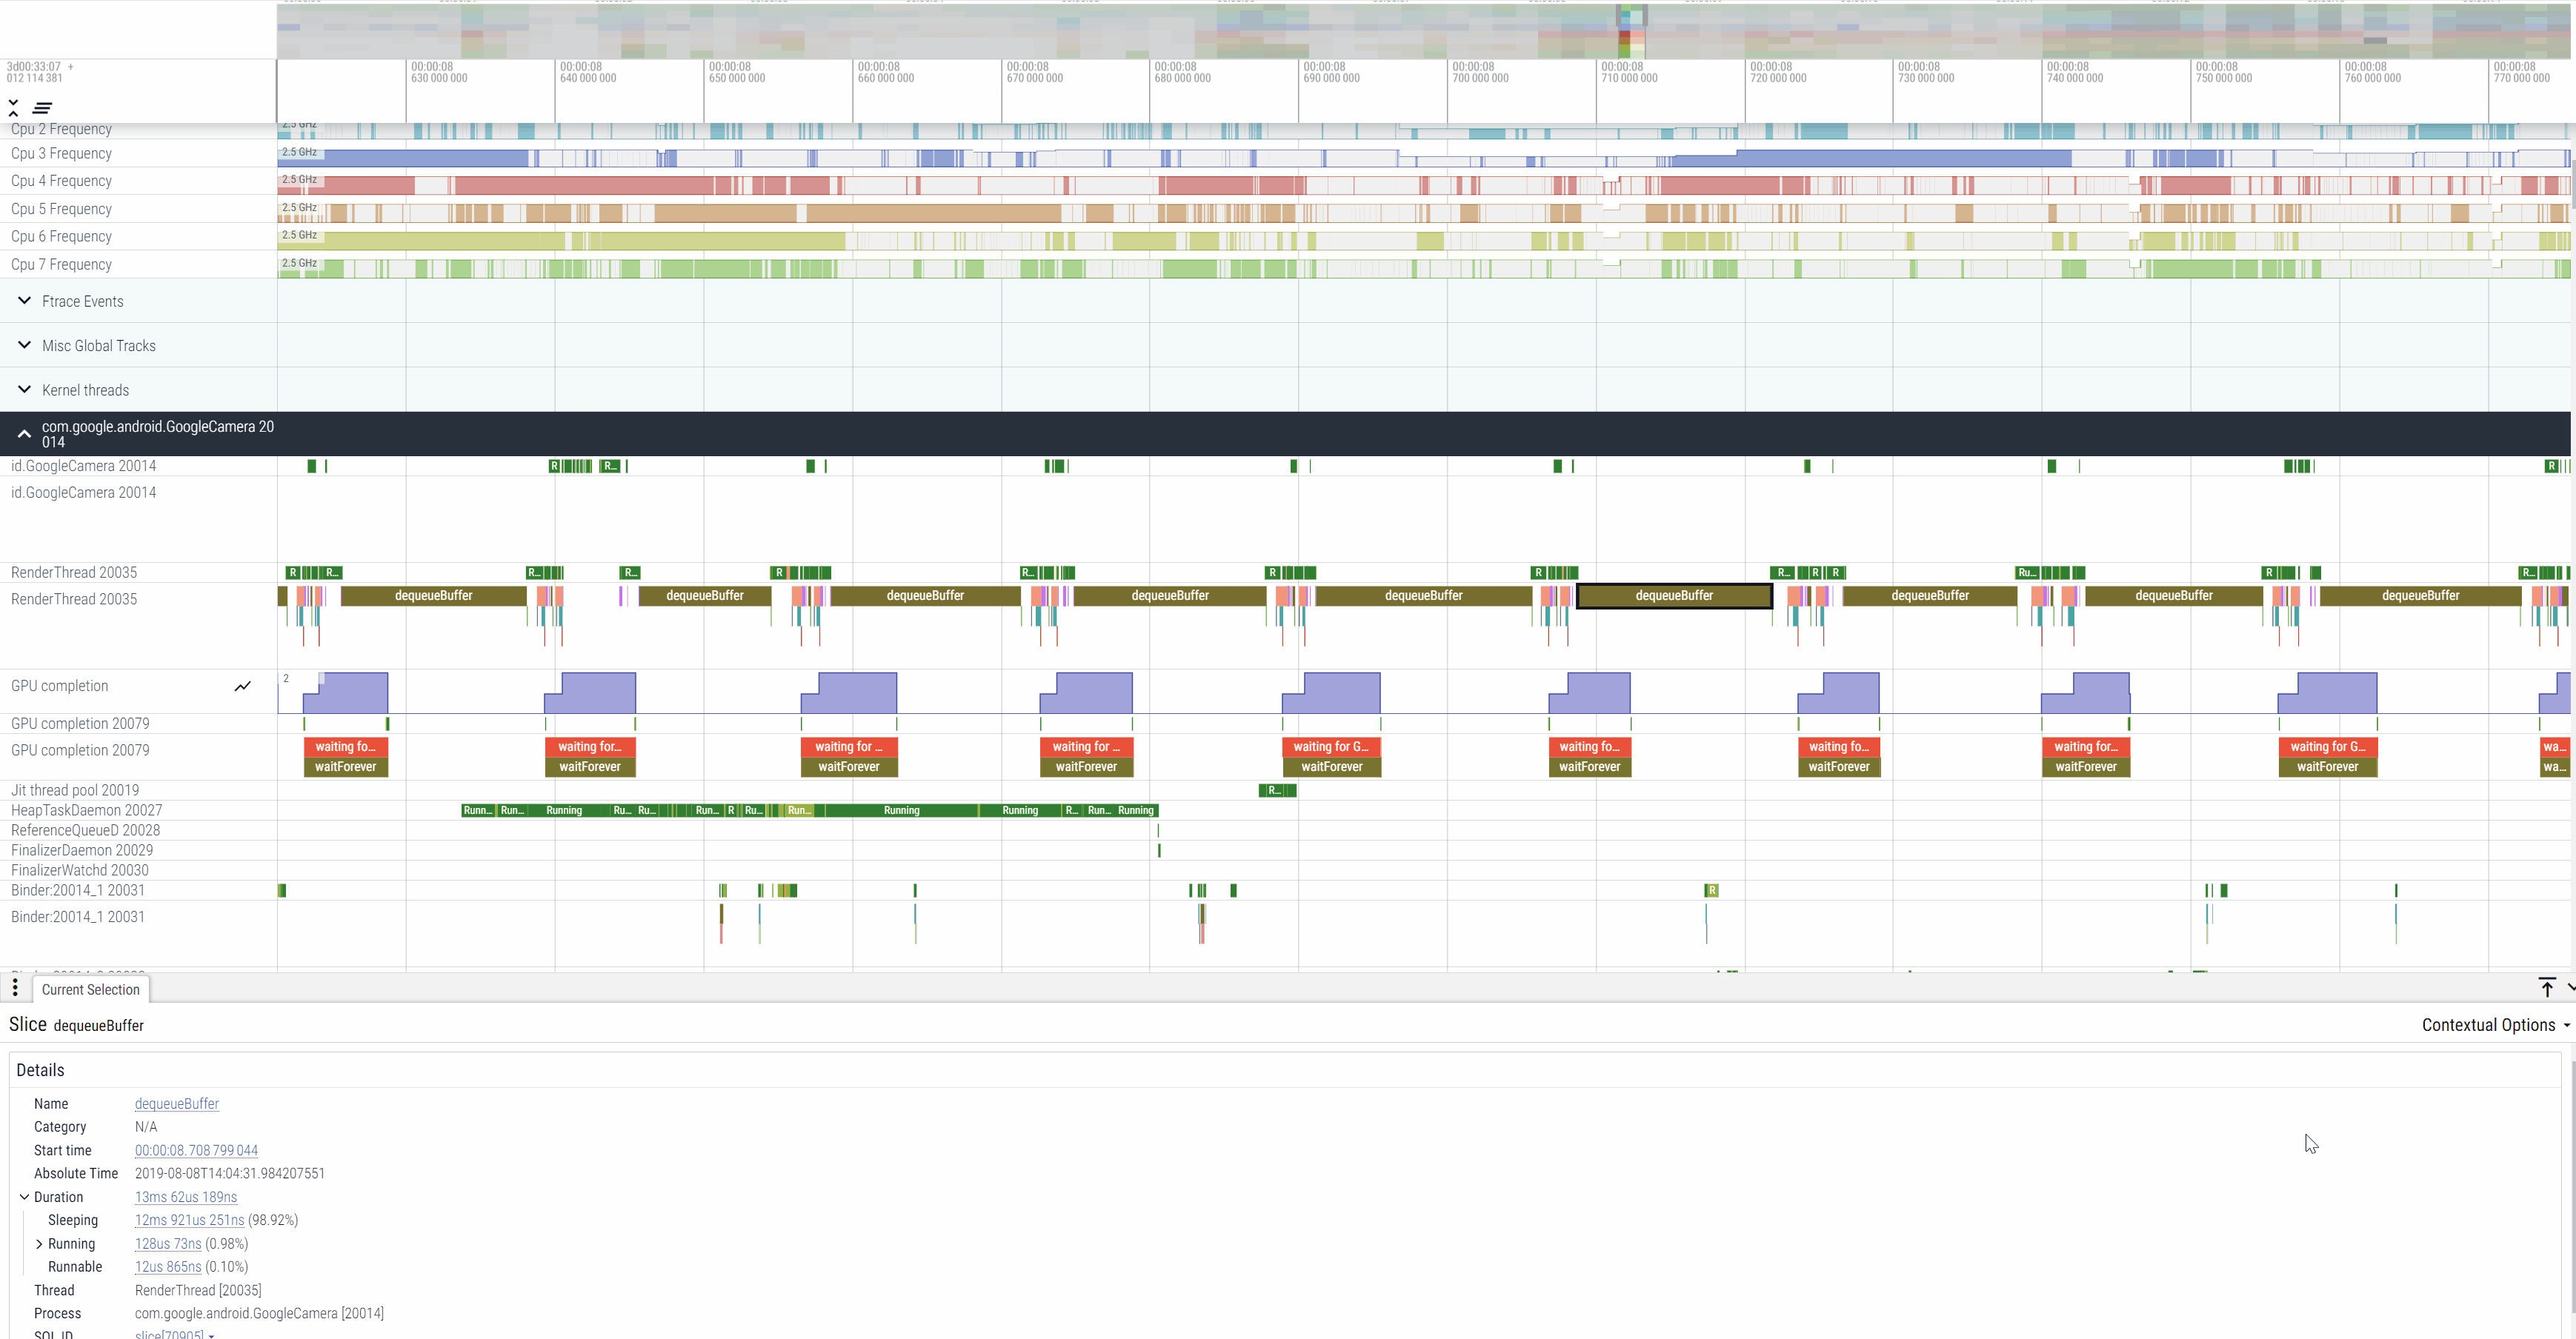Click the Slice dequeueBuffer panel heading
The width and height of the screenshot is (2576, 1339).
point(76,1025)
